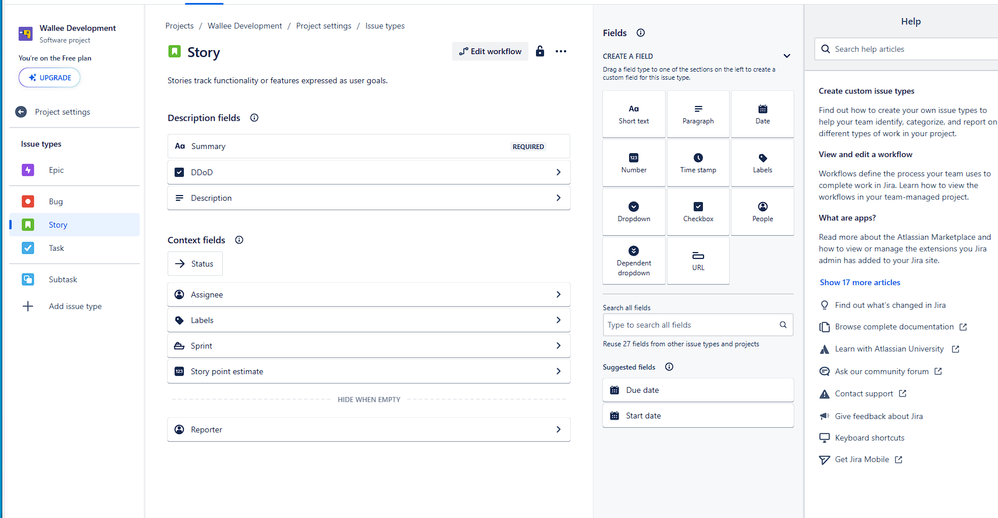This screenshot has height=518, width=998.
Task: Open Give feedback about Jira link
Action: coord(878,416)
